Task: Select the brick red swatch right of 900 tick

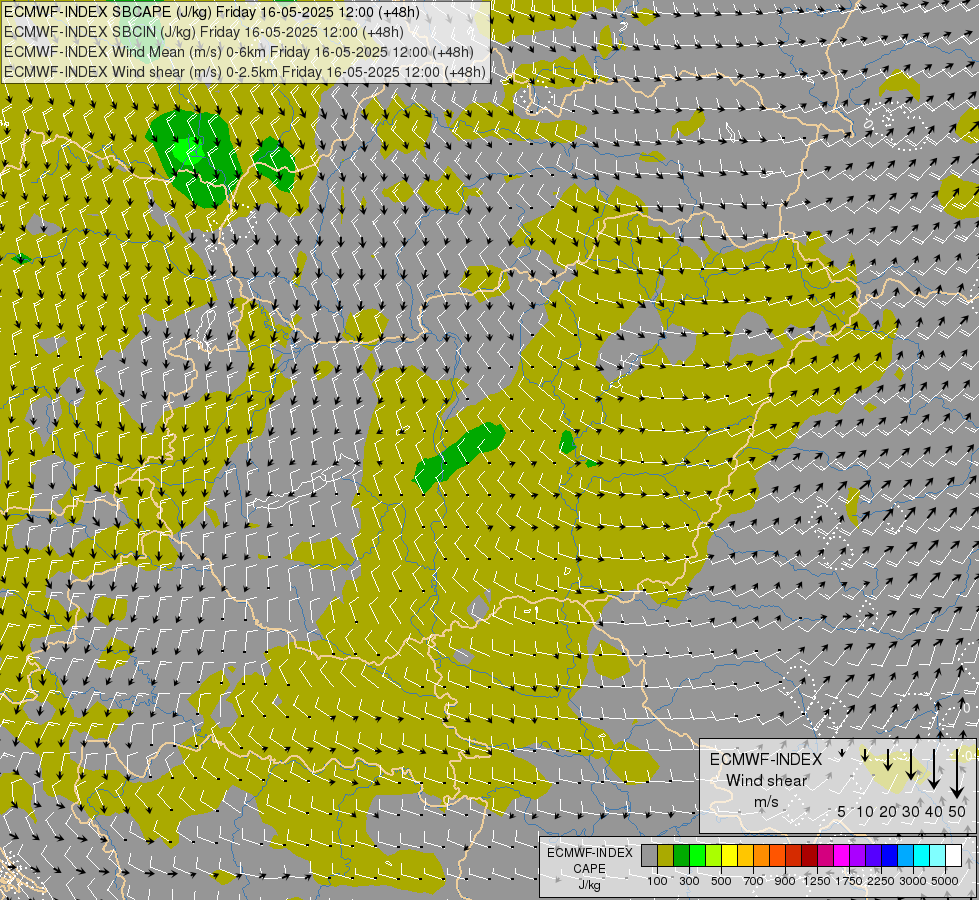Action: (x=794, y=856)
